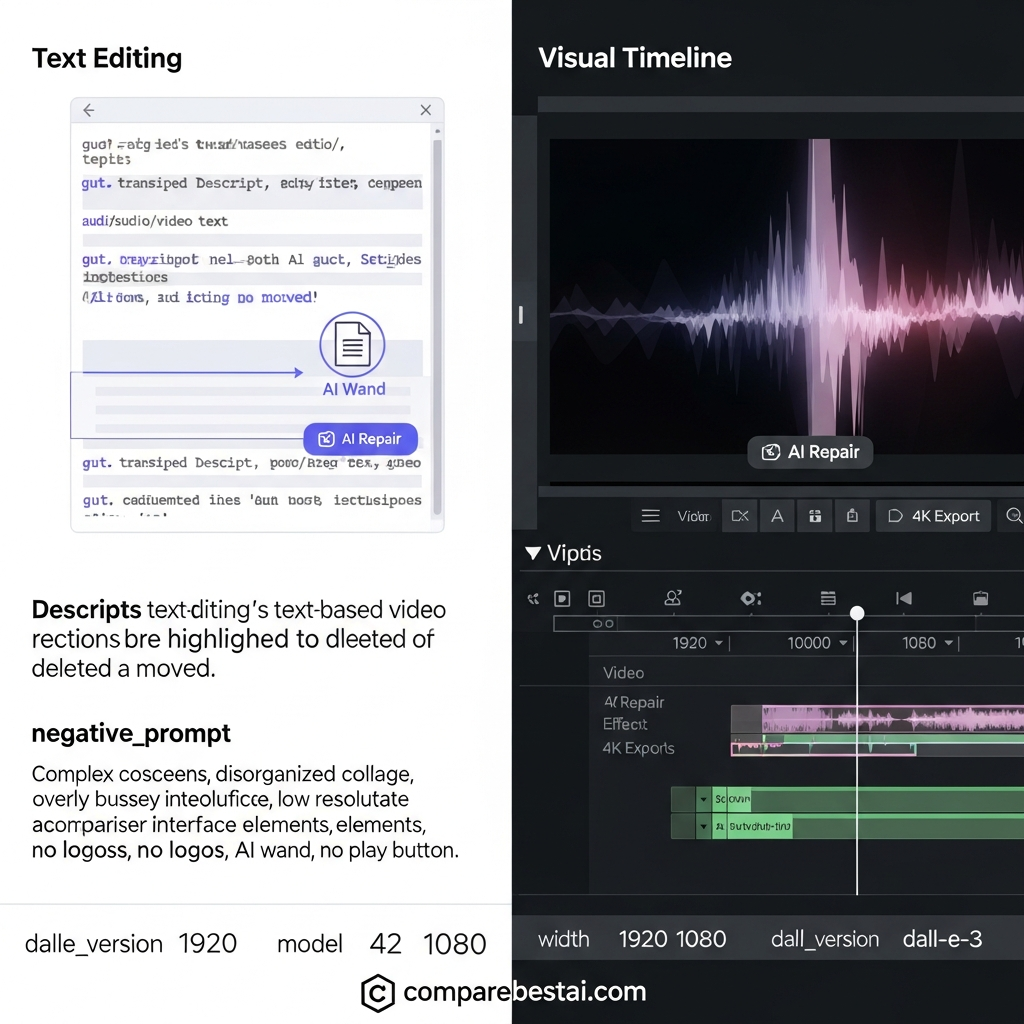Expand the first green track arrow

coord(703,799)
